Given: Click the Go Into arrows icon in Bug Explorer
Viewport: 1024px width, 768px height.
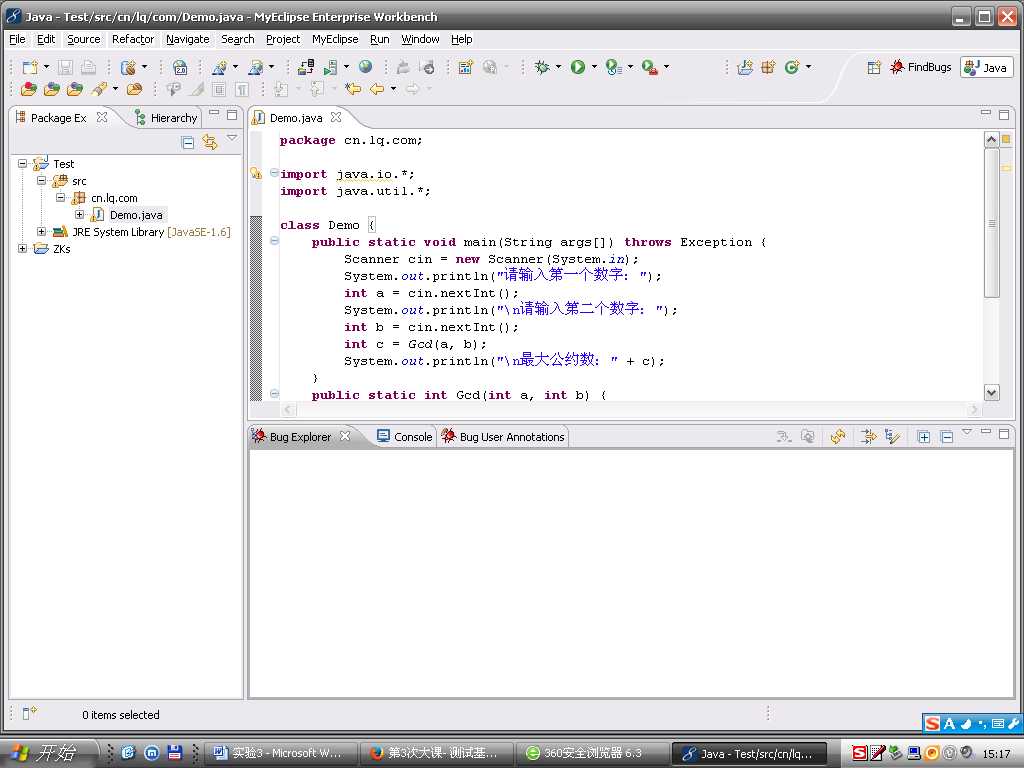Looking at the screenshot, I should (869, 436).
